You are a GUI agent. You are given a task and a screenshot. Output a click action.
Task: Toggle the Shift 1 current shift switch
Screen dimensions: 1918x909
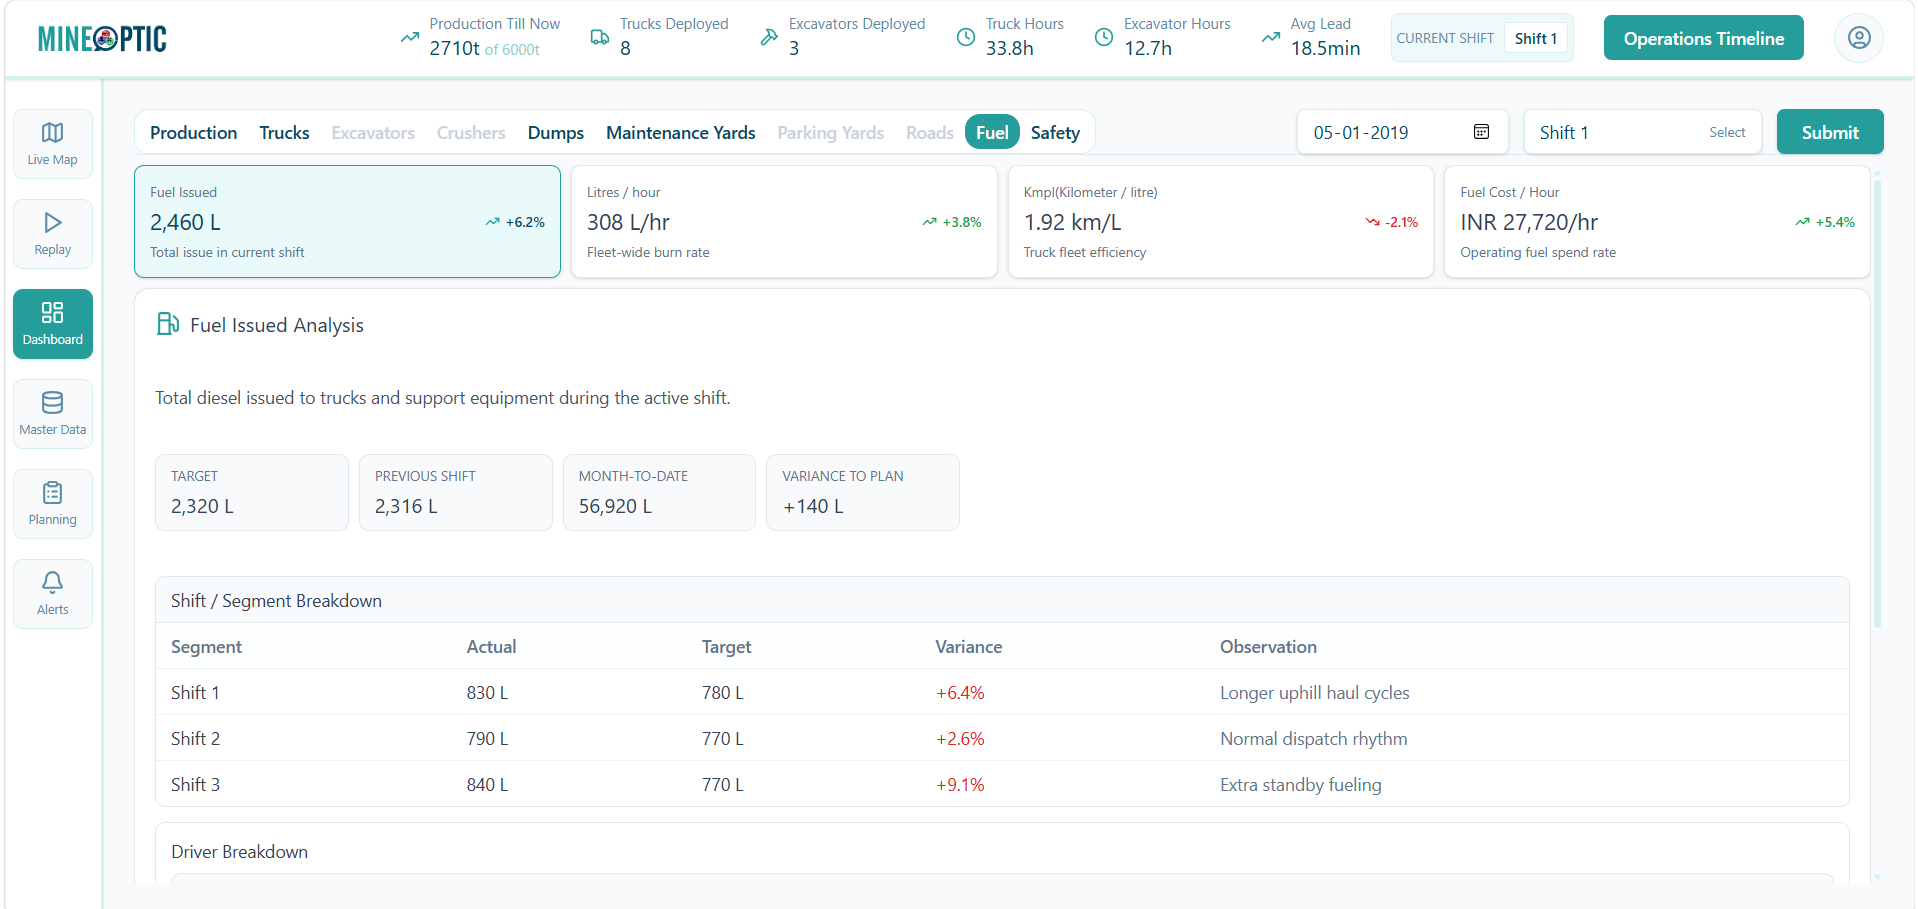click(x=1536, y=37)
